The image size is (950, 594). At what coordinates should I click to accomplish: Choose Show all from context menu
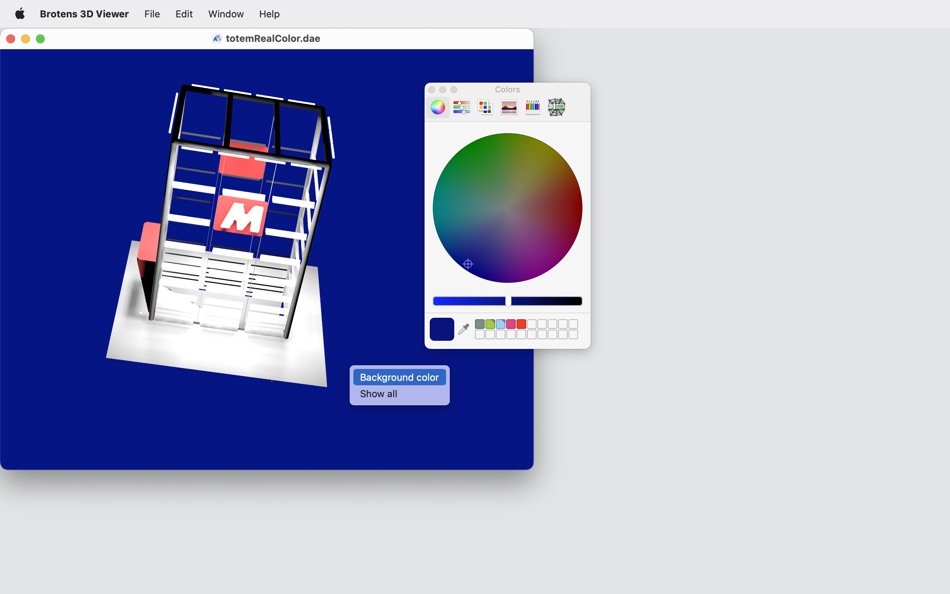point(379,393)
